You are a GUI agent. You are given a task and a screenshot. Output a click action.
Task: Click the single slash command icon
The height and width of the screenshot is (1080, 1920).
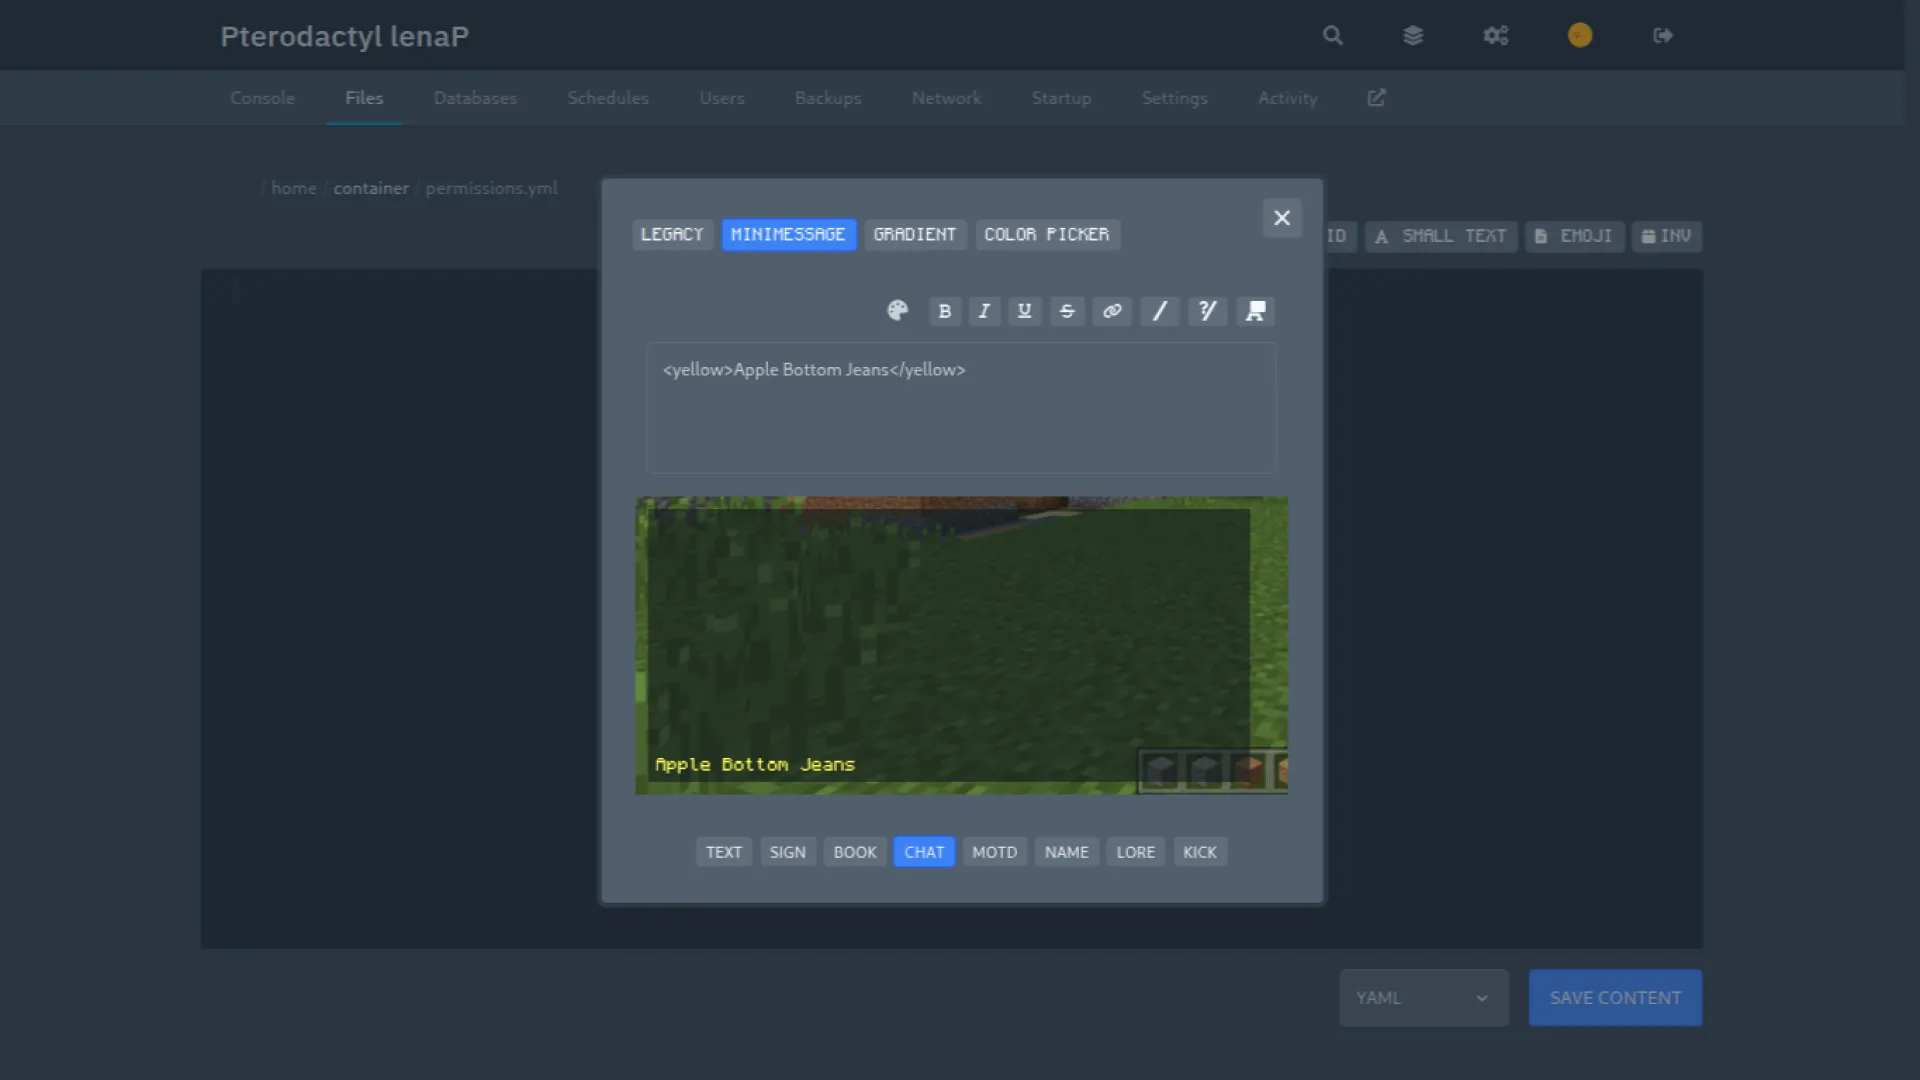point(1159,311)
